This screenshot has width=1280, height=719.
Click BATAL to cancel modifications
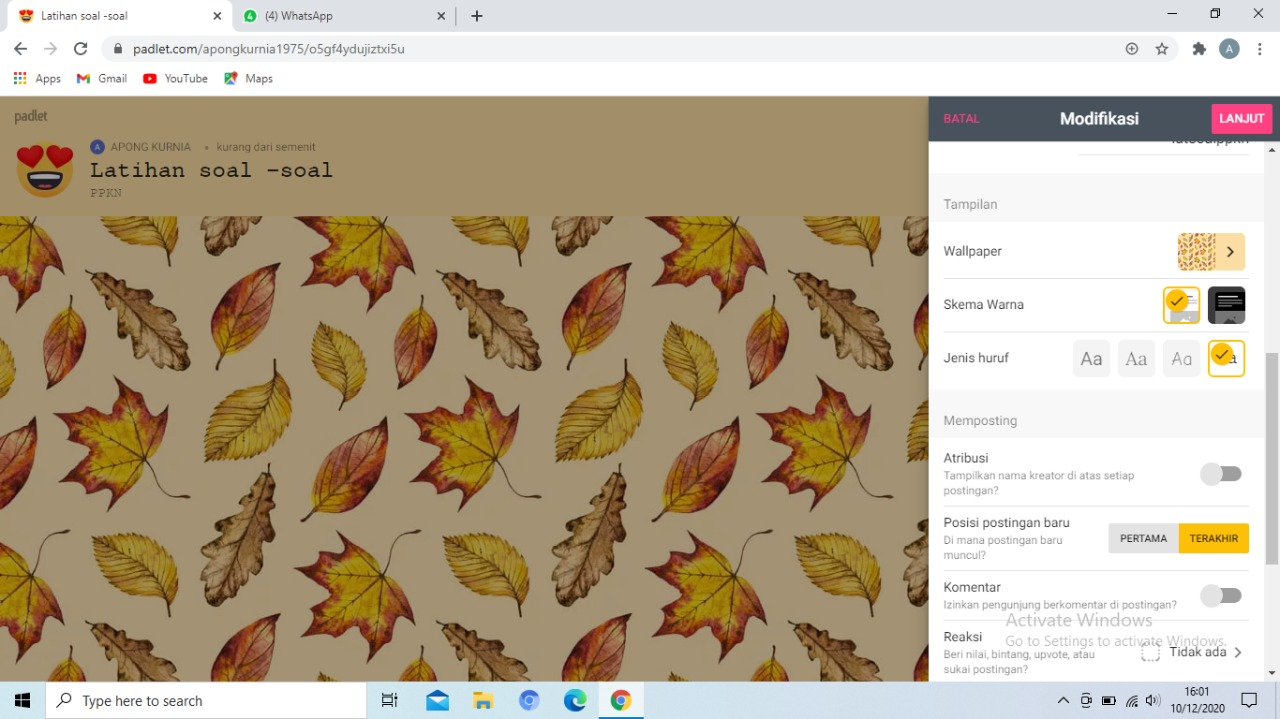click(961, 118)
